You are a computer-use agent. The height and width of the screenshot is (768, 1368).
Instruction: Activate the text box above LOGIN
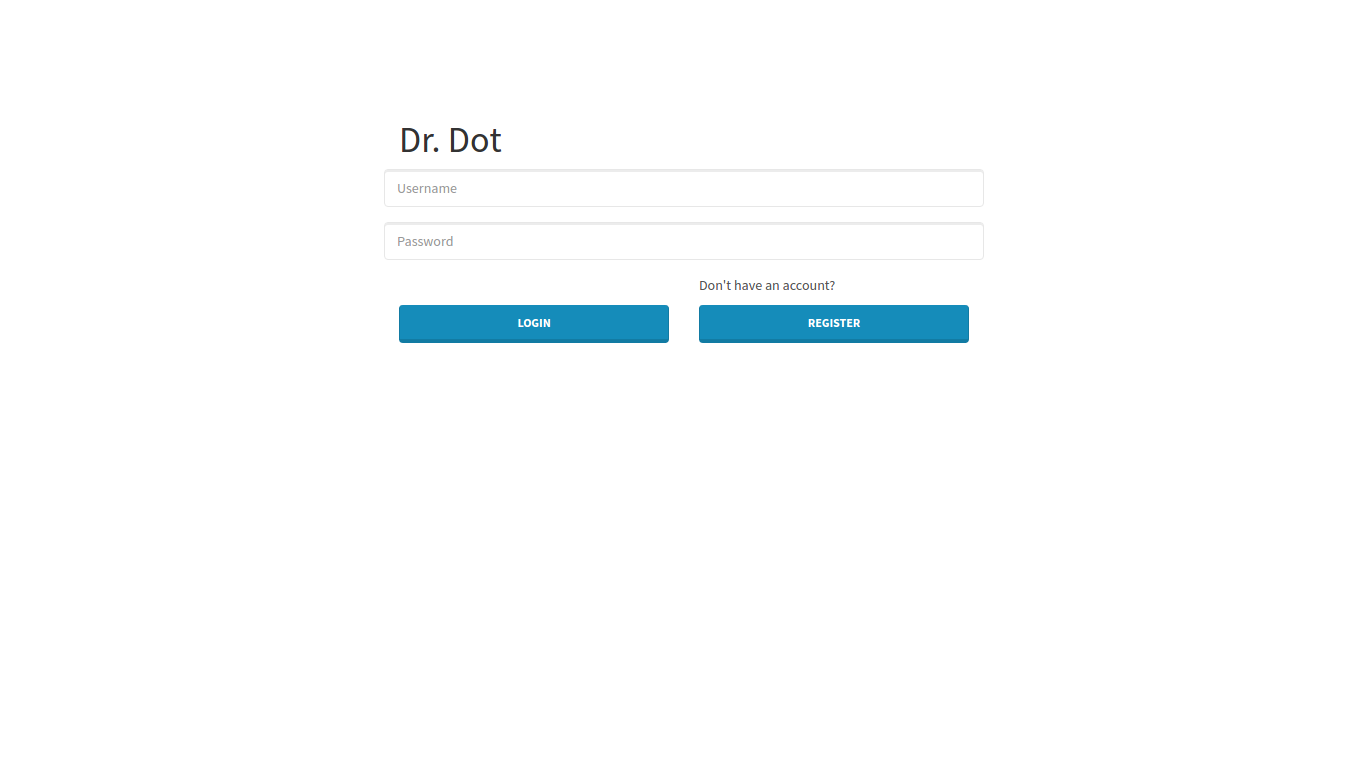[x=684, y=241]
